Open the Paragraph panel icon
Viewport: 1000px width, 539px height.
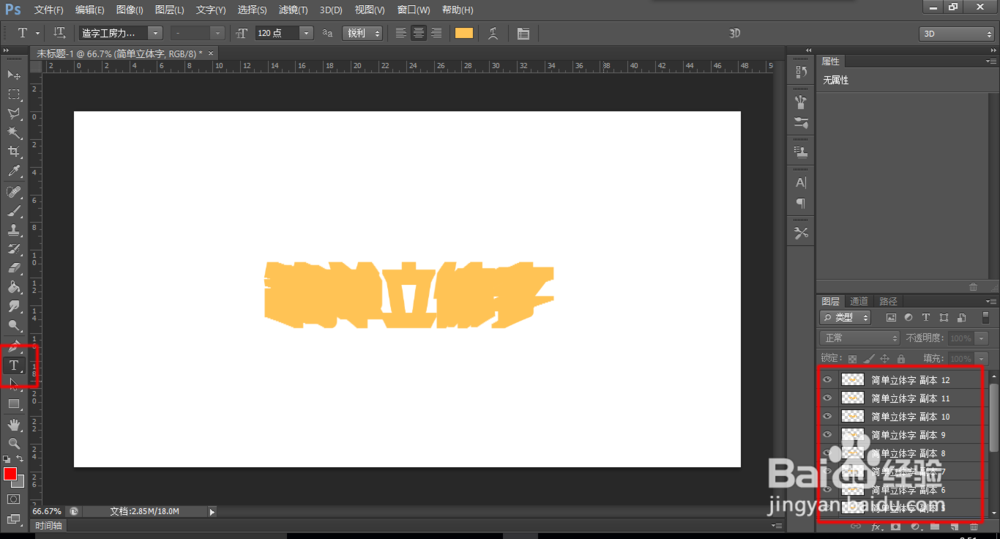point(801,203)
